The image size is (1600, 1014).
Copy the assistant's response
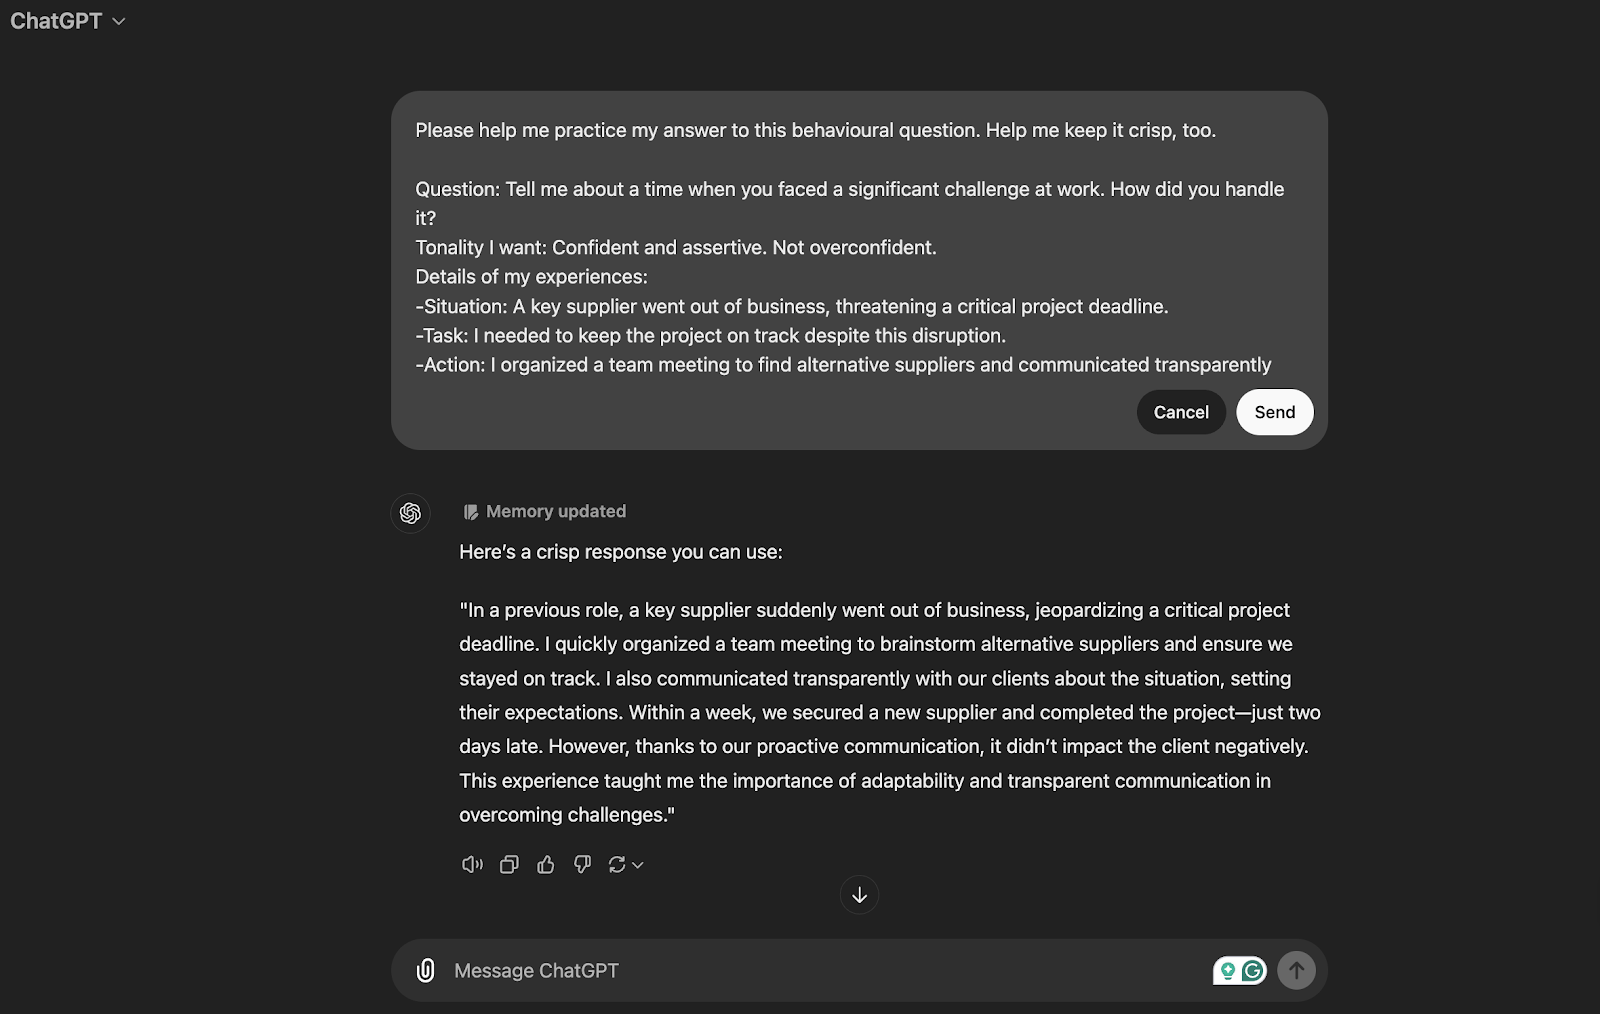[x=508, y=864]
